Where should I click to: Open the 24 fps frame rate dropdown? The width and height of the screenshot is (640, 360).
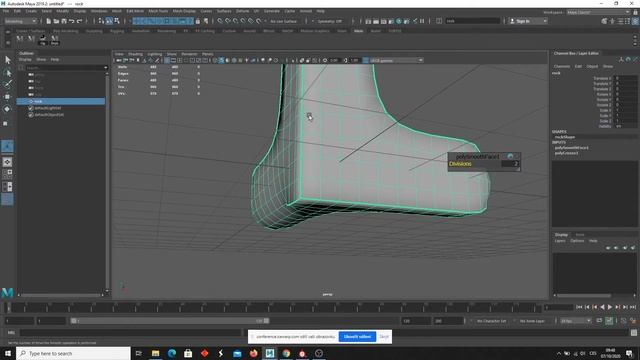point(576,321)
